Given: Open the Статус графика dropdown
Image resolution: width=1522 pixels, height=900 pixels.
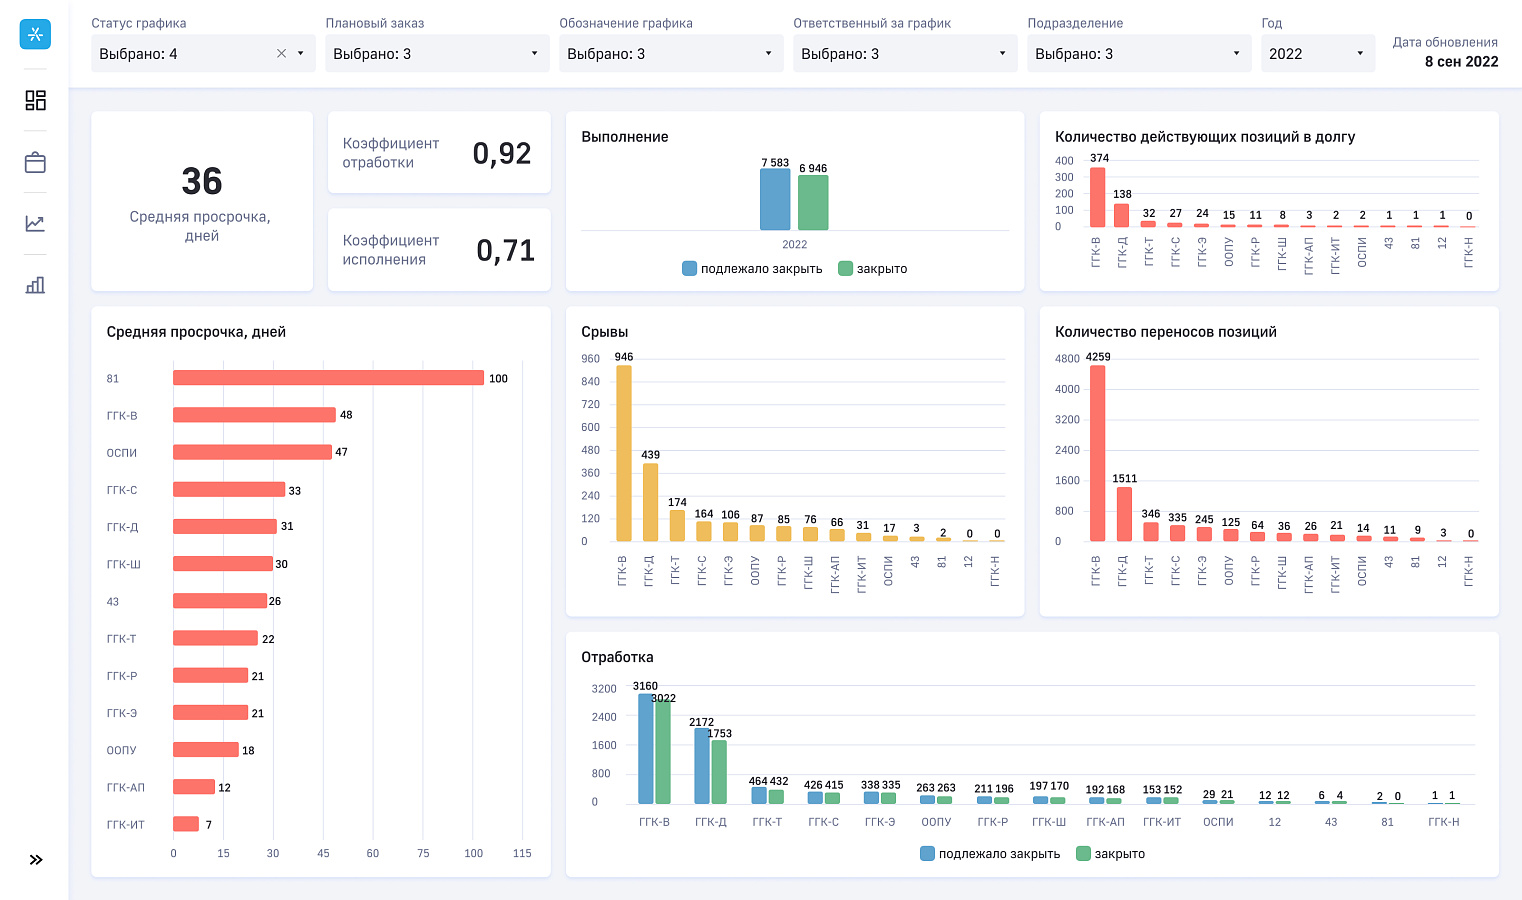Looking at the screenshot, I should [x=203, y=54].
